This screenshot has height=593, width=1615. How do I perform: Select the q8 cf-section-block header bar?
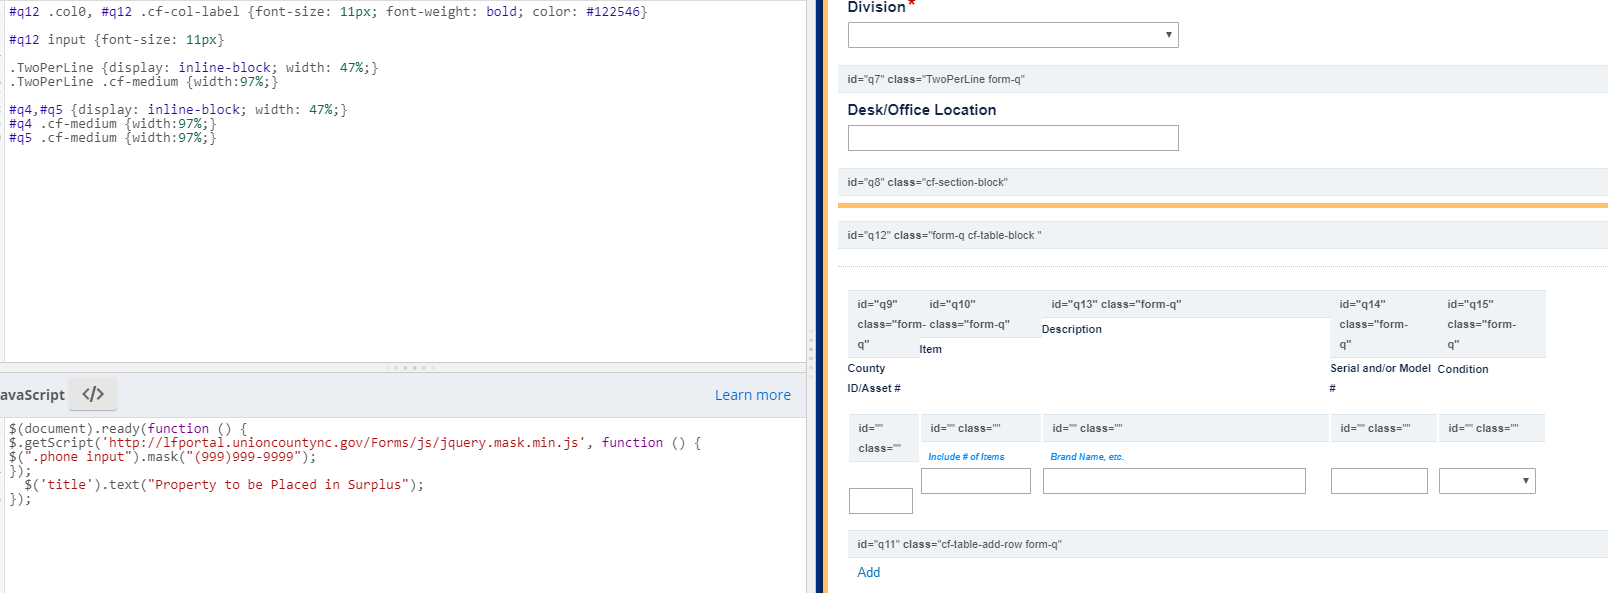point(1220,182)
